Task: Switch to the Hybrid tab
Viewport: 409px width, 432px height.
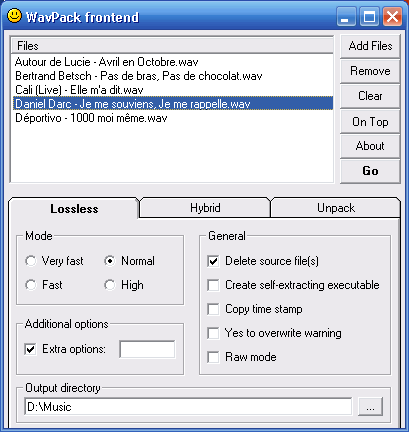Action: point(205,208)
